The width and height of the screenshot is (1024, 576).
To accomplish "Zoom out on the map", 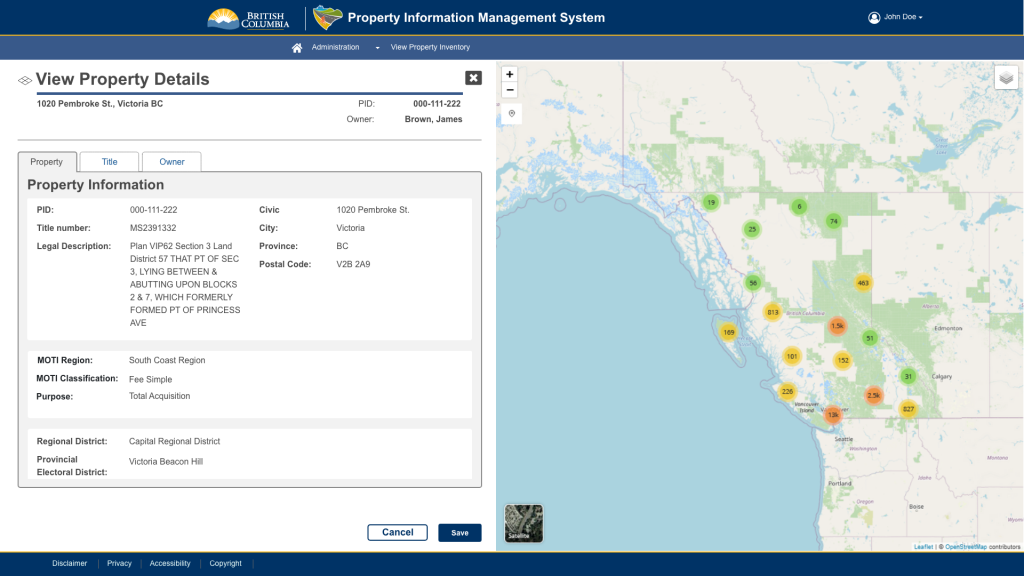I will (510, 90).
